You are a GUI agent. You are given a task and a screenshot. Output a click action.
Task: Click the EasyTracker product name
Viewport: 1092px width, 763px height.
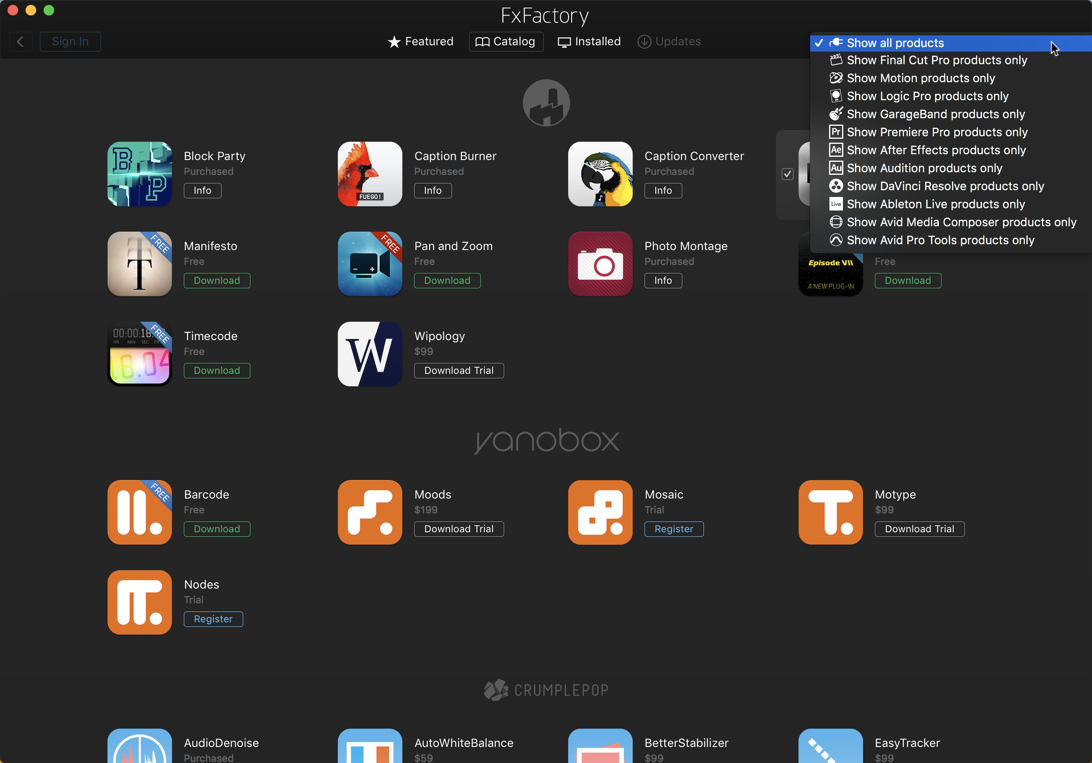[x=907, y=743]
